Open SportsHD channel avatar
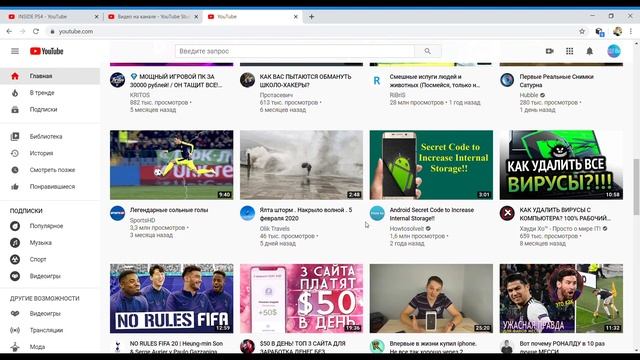640x360 pixels. 117,213
